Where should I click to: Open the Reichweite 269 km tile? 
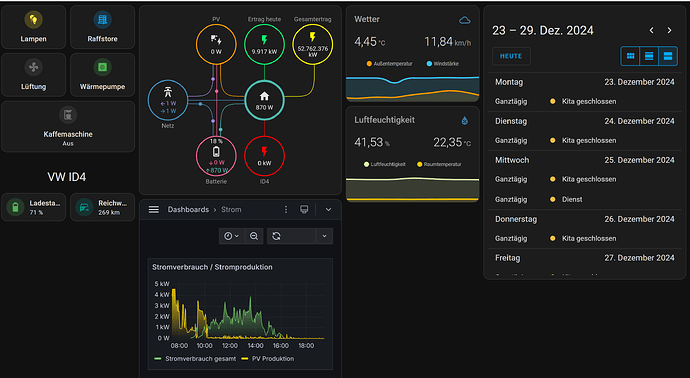tap(103, 207)
